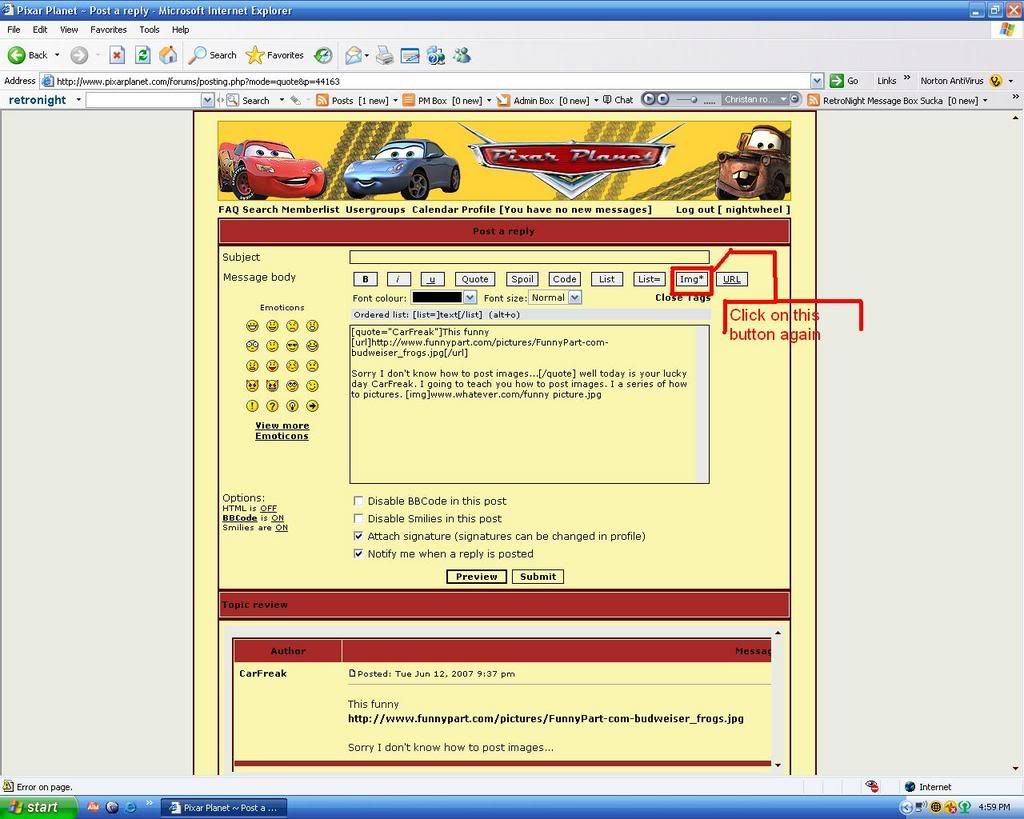Insert the first smiley emoticon

(252, 326)
